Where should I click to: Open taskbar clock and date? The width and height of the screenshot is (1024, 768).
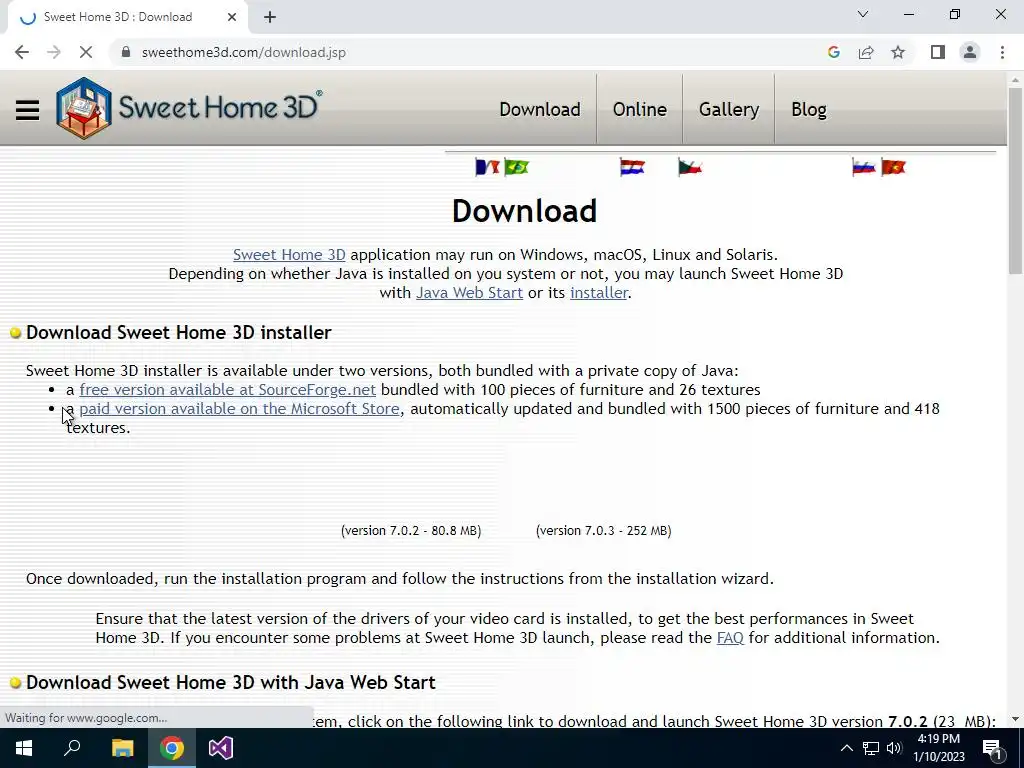point(938,748)
